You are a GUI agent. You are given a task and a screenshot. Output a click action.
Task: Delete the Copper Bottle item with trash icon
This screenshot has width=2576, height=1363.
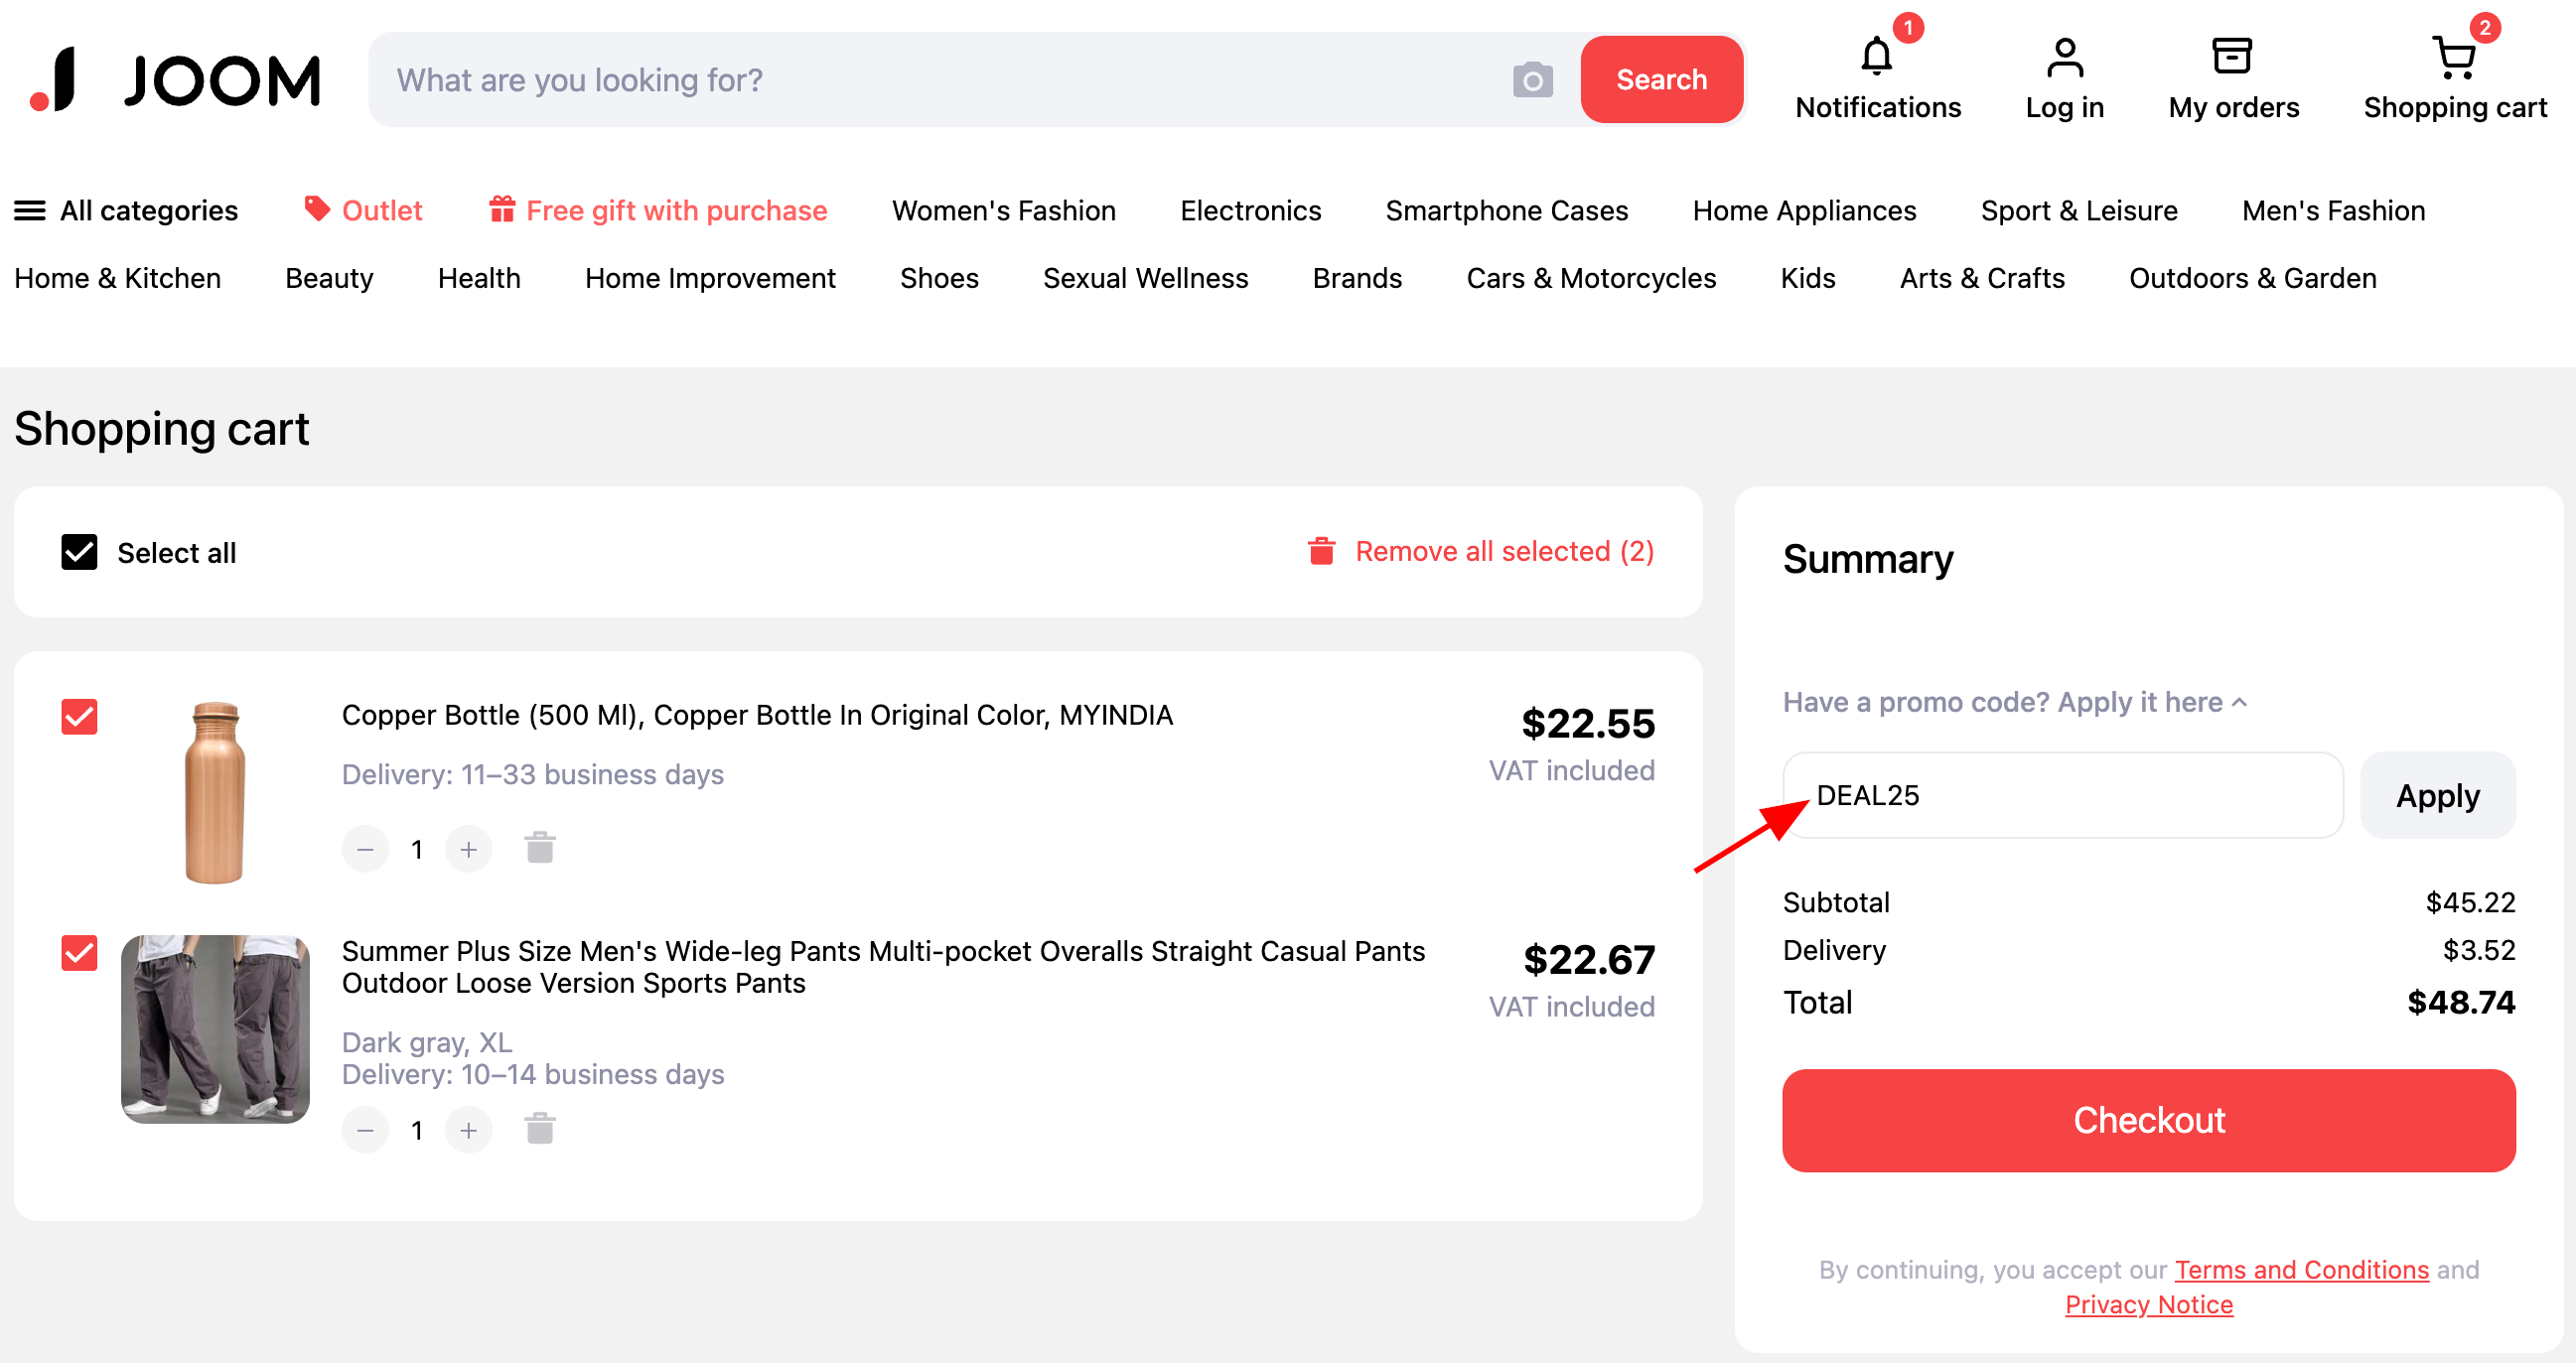540,848
